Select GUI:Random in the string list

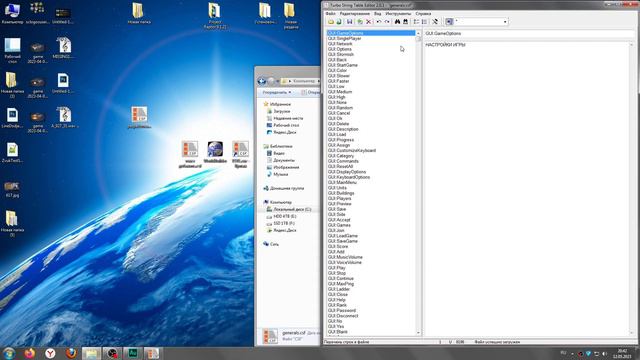[340, 108]
